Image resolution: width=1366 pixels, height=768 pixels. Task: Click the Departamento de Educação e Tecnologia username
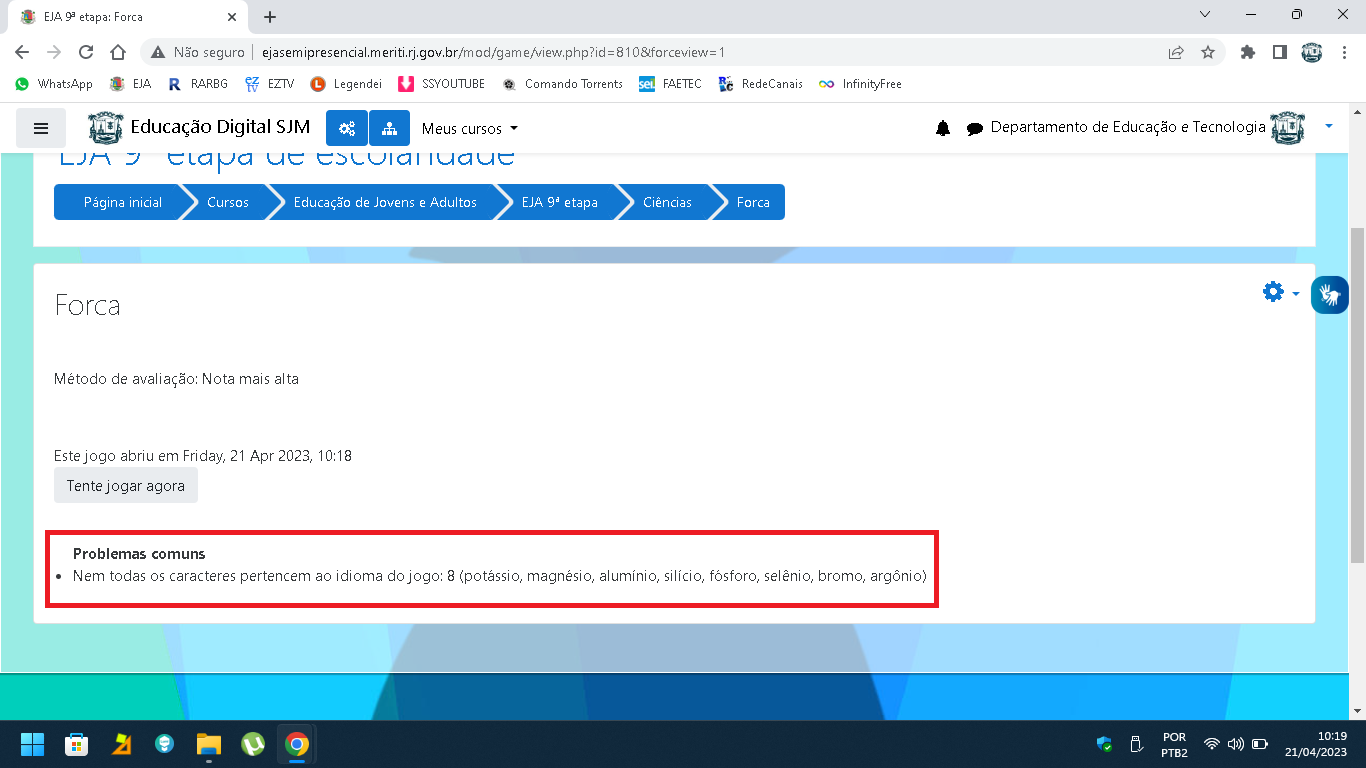click(x=1127, y=127)
